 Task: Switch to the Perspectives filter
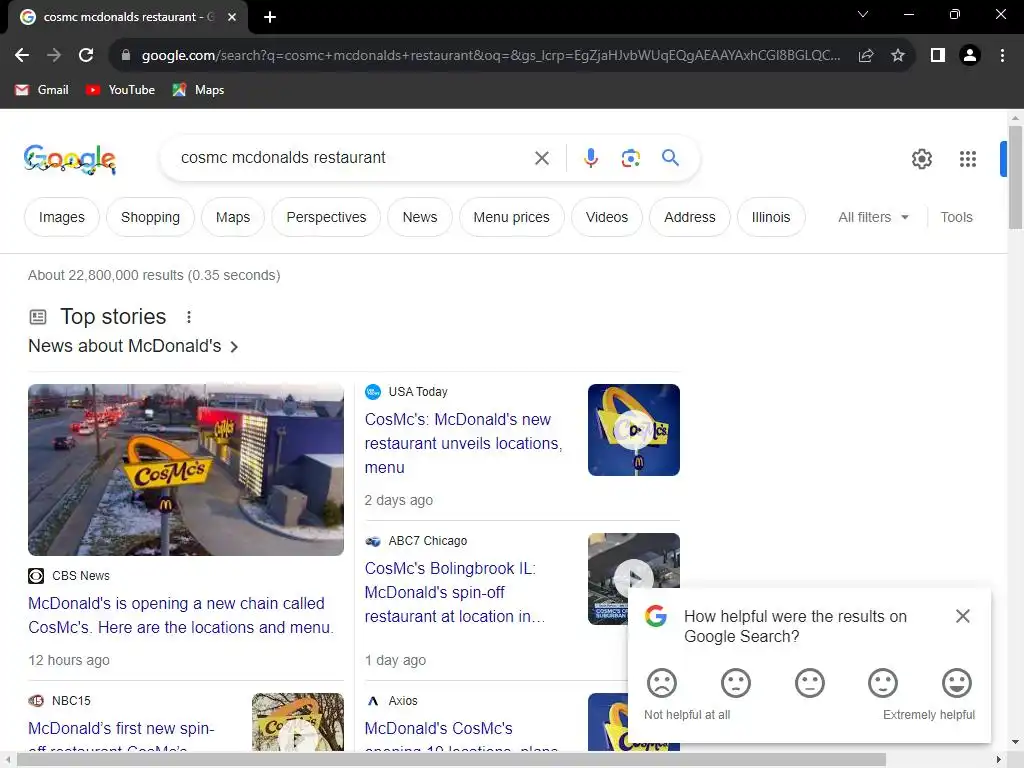[326, 217]
